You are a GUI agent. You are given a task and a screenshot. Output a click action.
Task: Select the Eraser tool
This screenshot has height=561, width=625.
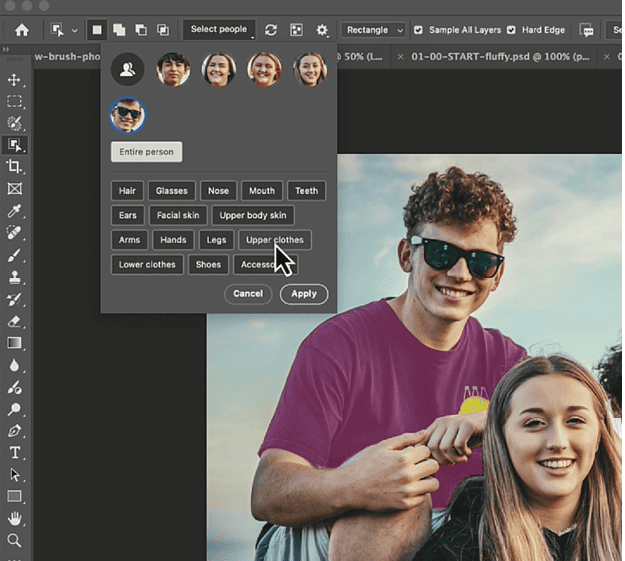pos(14,321)
